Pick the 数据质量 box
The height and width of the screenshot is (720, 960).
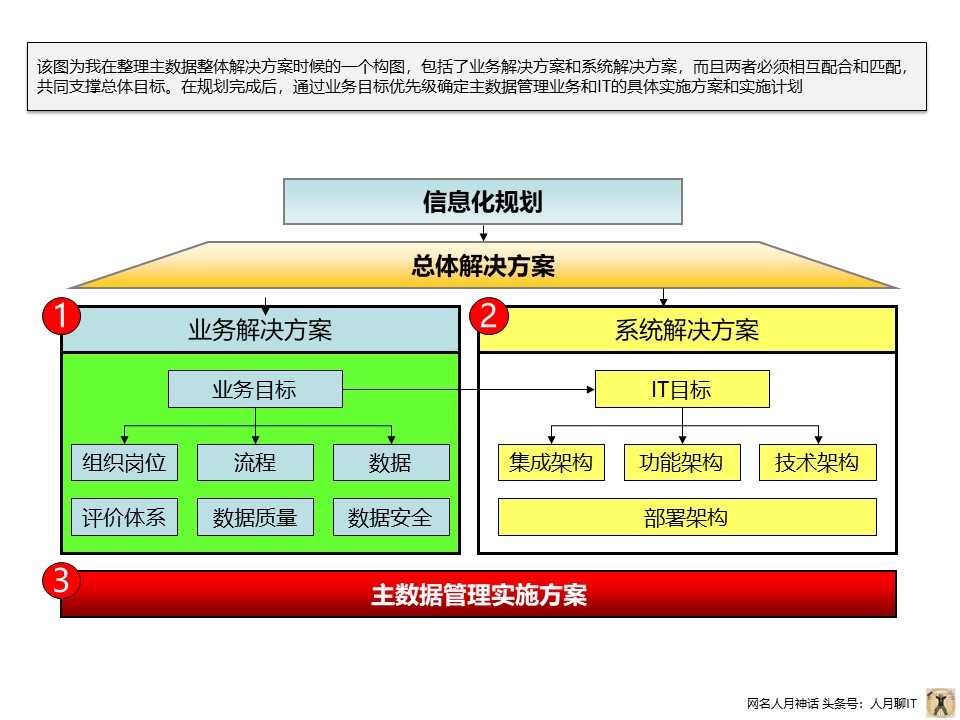coord(255,517)
